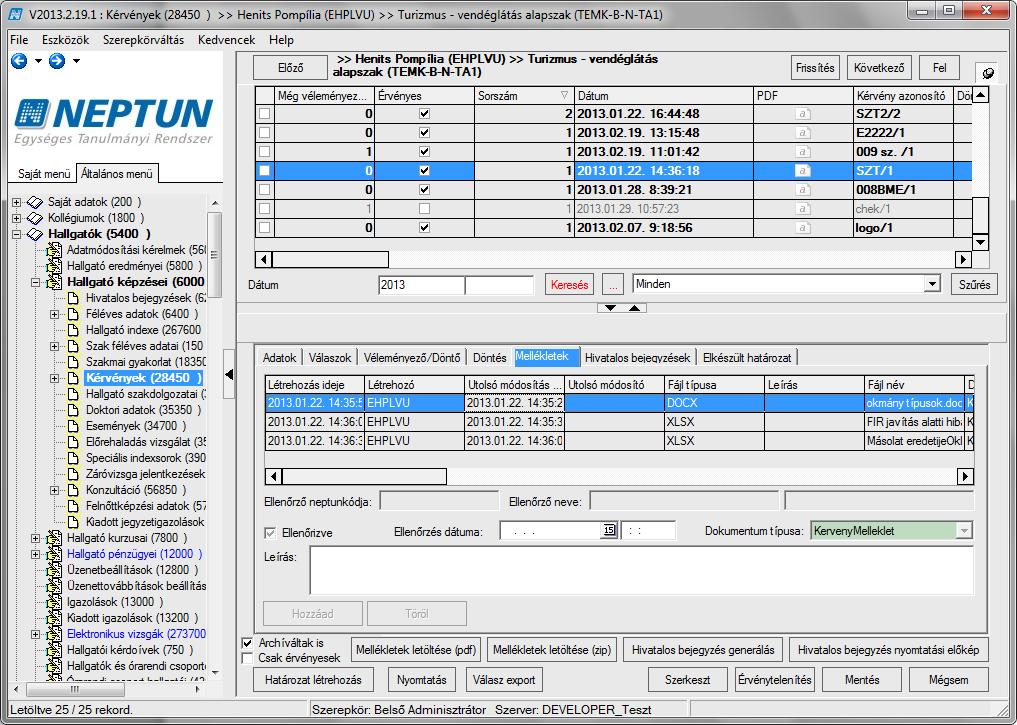This screenshot has width=1017, height=725.
Task: Toggle Érvényes checkbox in logo/1 row
Action: click(424, 228)
